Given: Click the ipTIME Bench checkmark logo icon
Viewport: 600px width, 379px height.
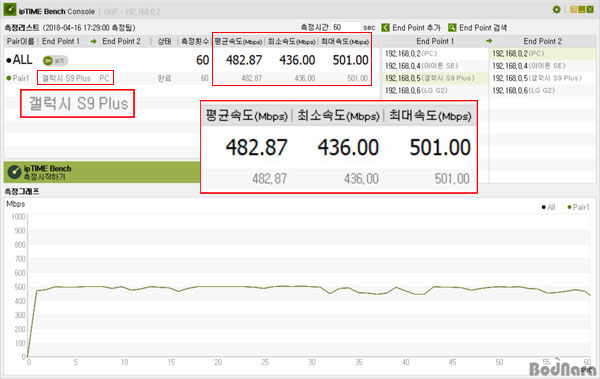Looking at the screenshot, I should point(10,10).
